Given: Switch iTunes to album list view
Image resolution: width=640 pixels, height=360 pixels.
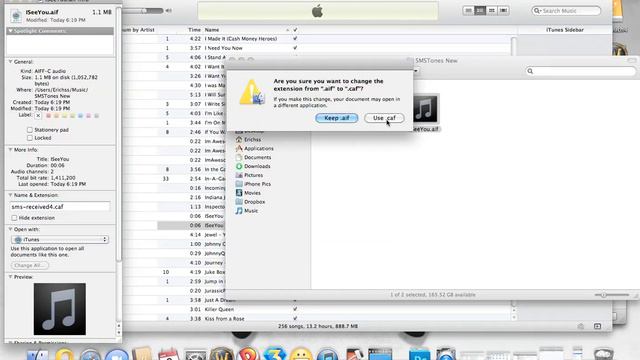Looking at the screenshot, I should pyautogui.click(x=480, y=11).
